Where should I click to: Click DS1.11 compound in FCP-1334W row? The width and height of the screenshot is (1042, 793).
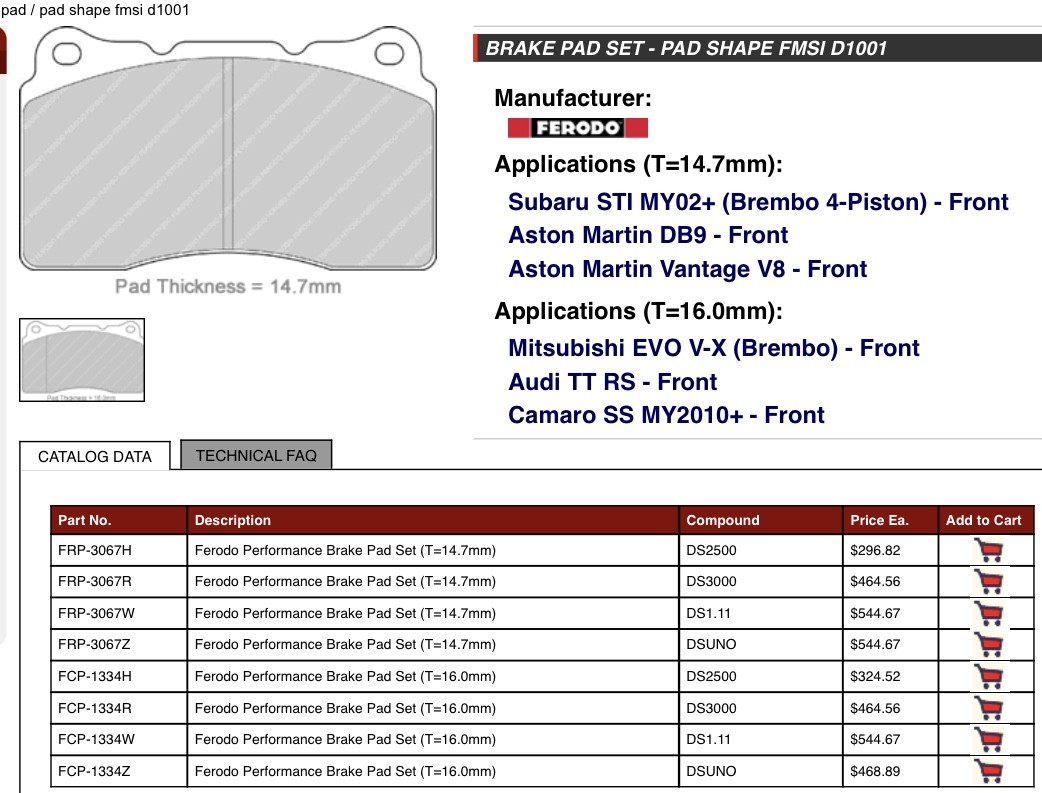(760, 739)
